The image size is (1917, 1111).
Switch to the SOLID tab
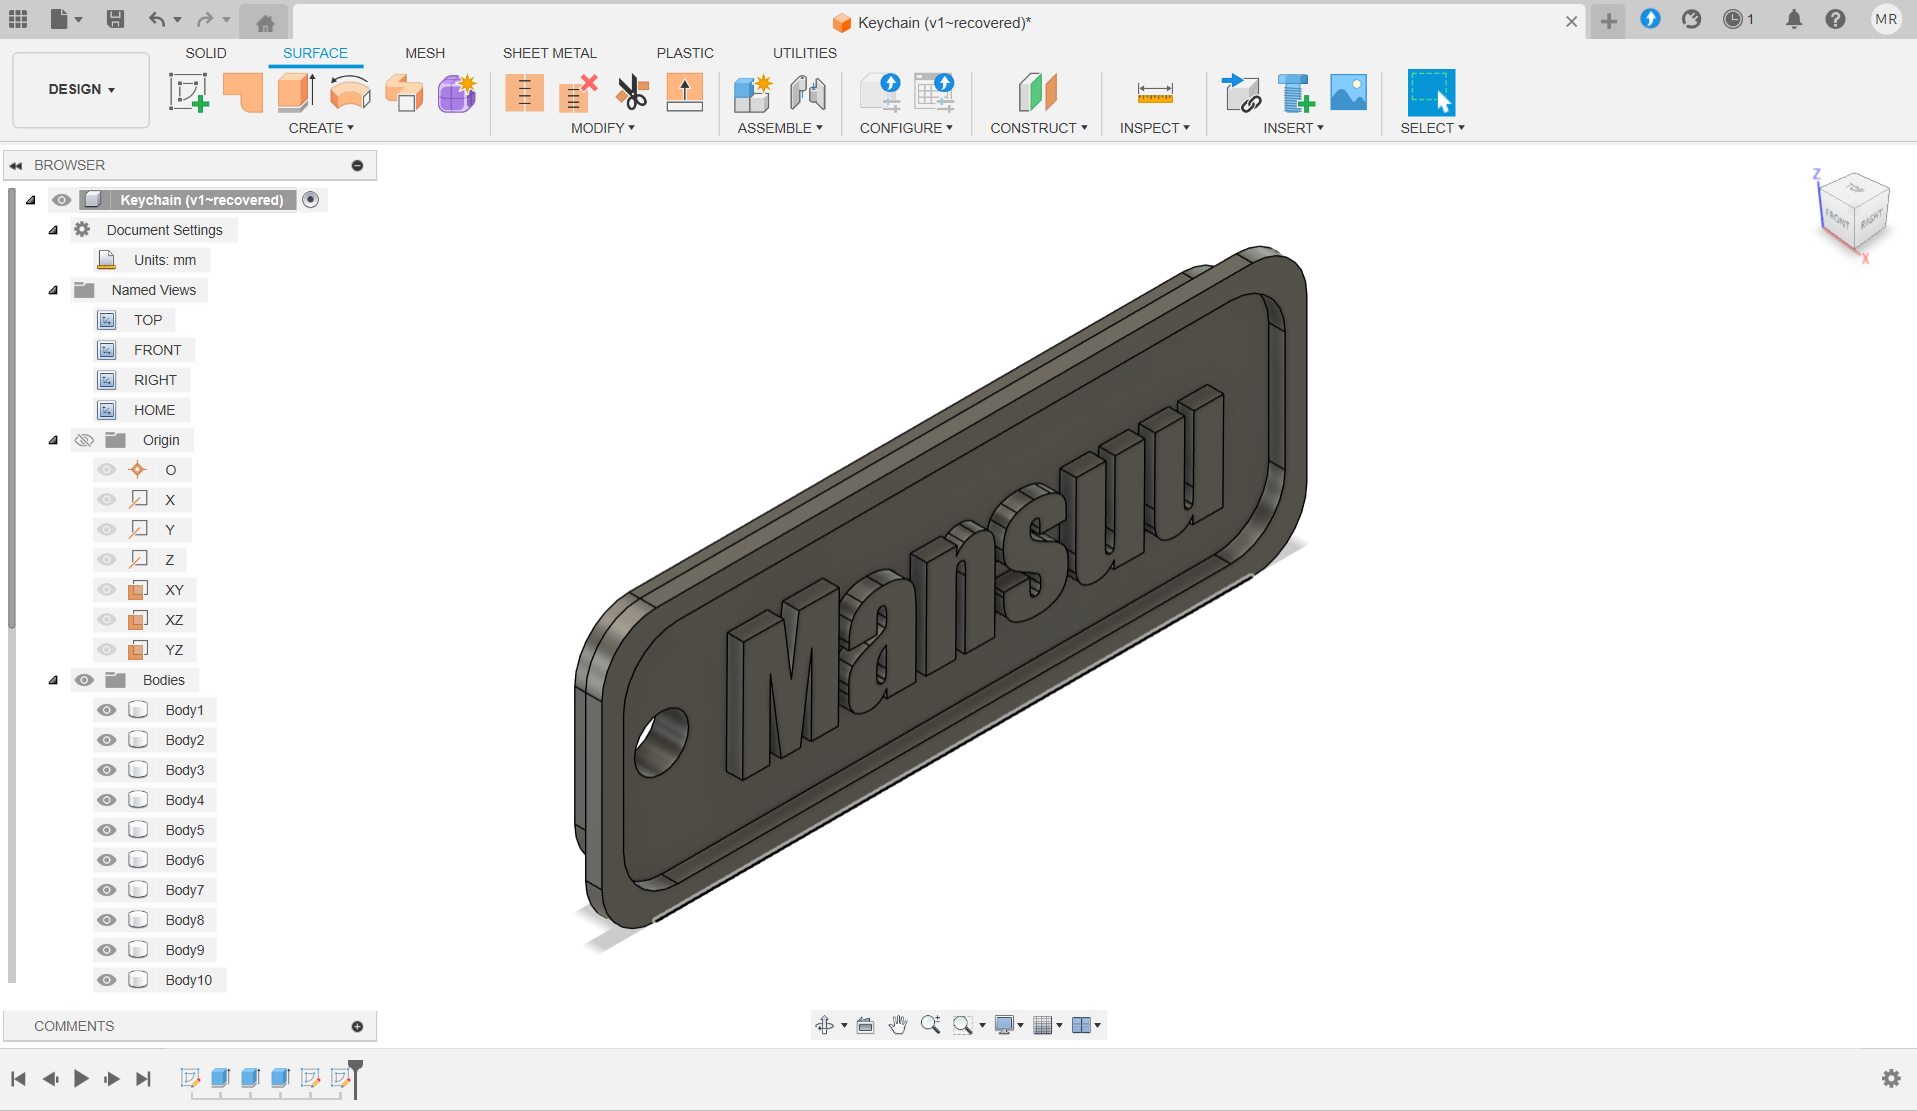[206, 53]
